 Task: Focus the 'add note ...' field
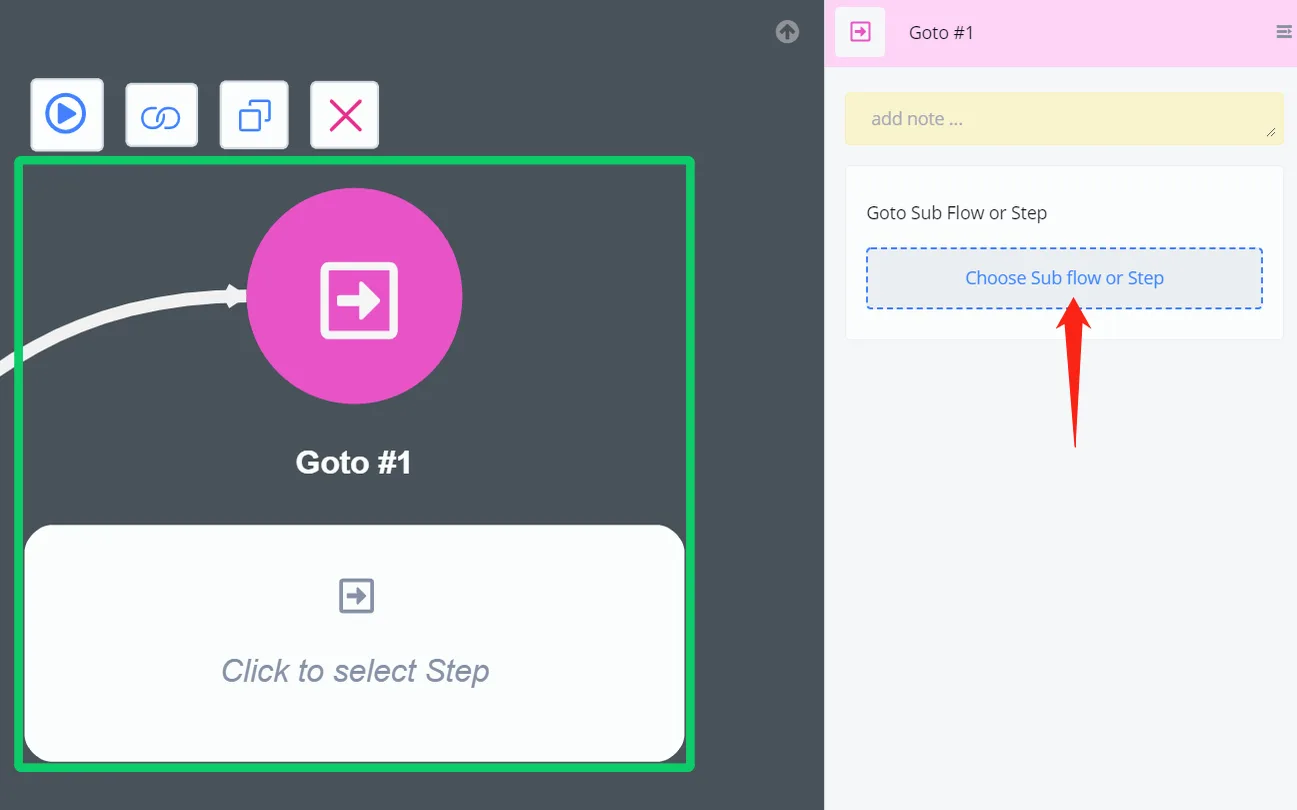(x=1064, y=119)
